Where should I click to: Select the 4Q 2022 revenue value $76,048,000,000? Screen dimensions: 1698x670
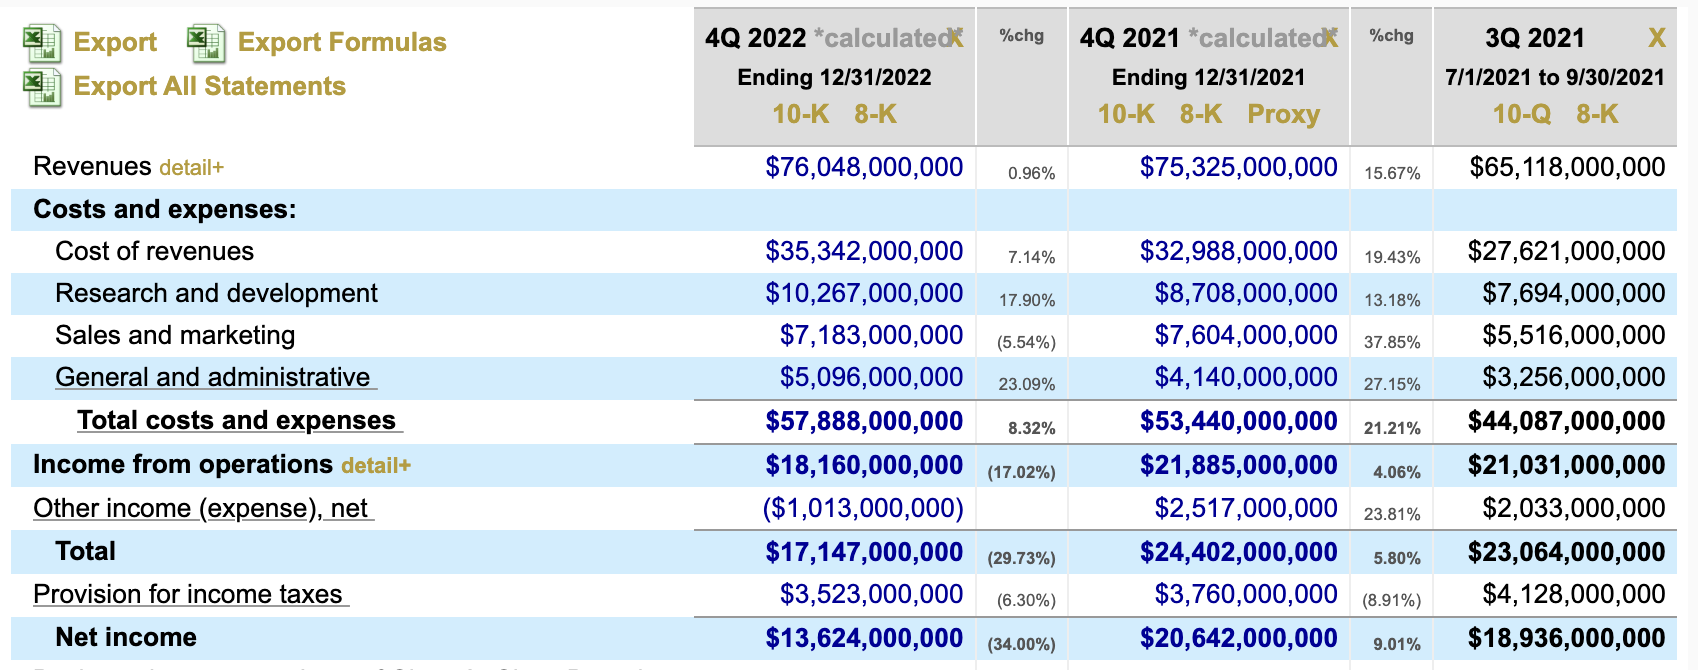pos(864,167)
